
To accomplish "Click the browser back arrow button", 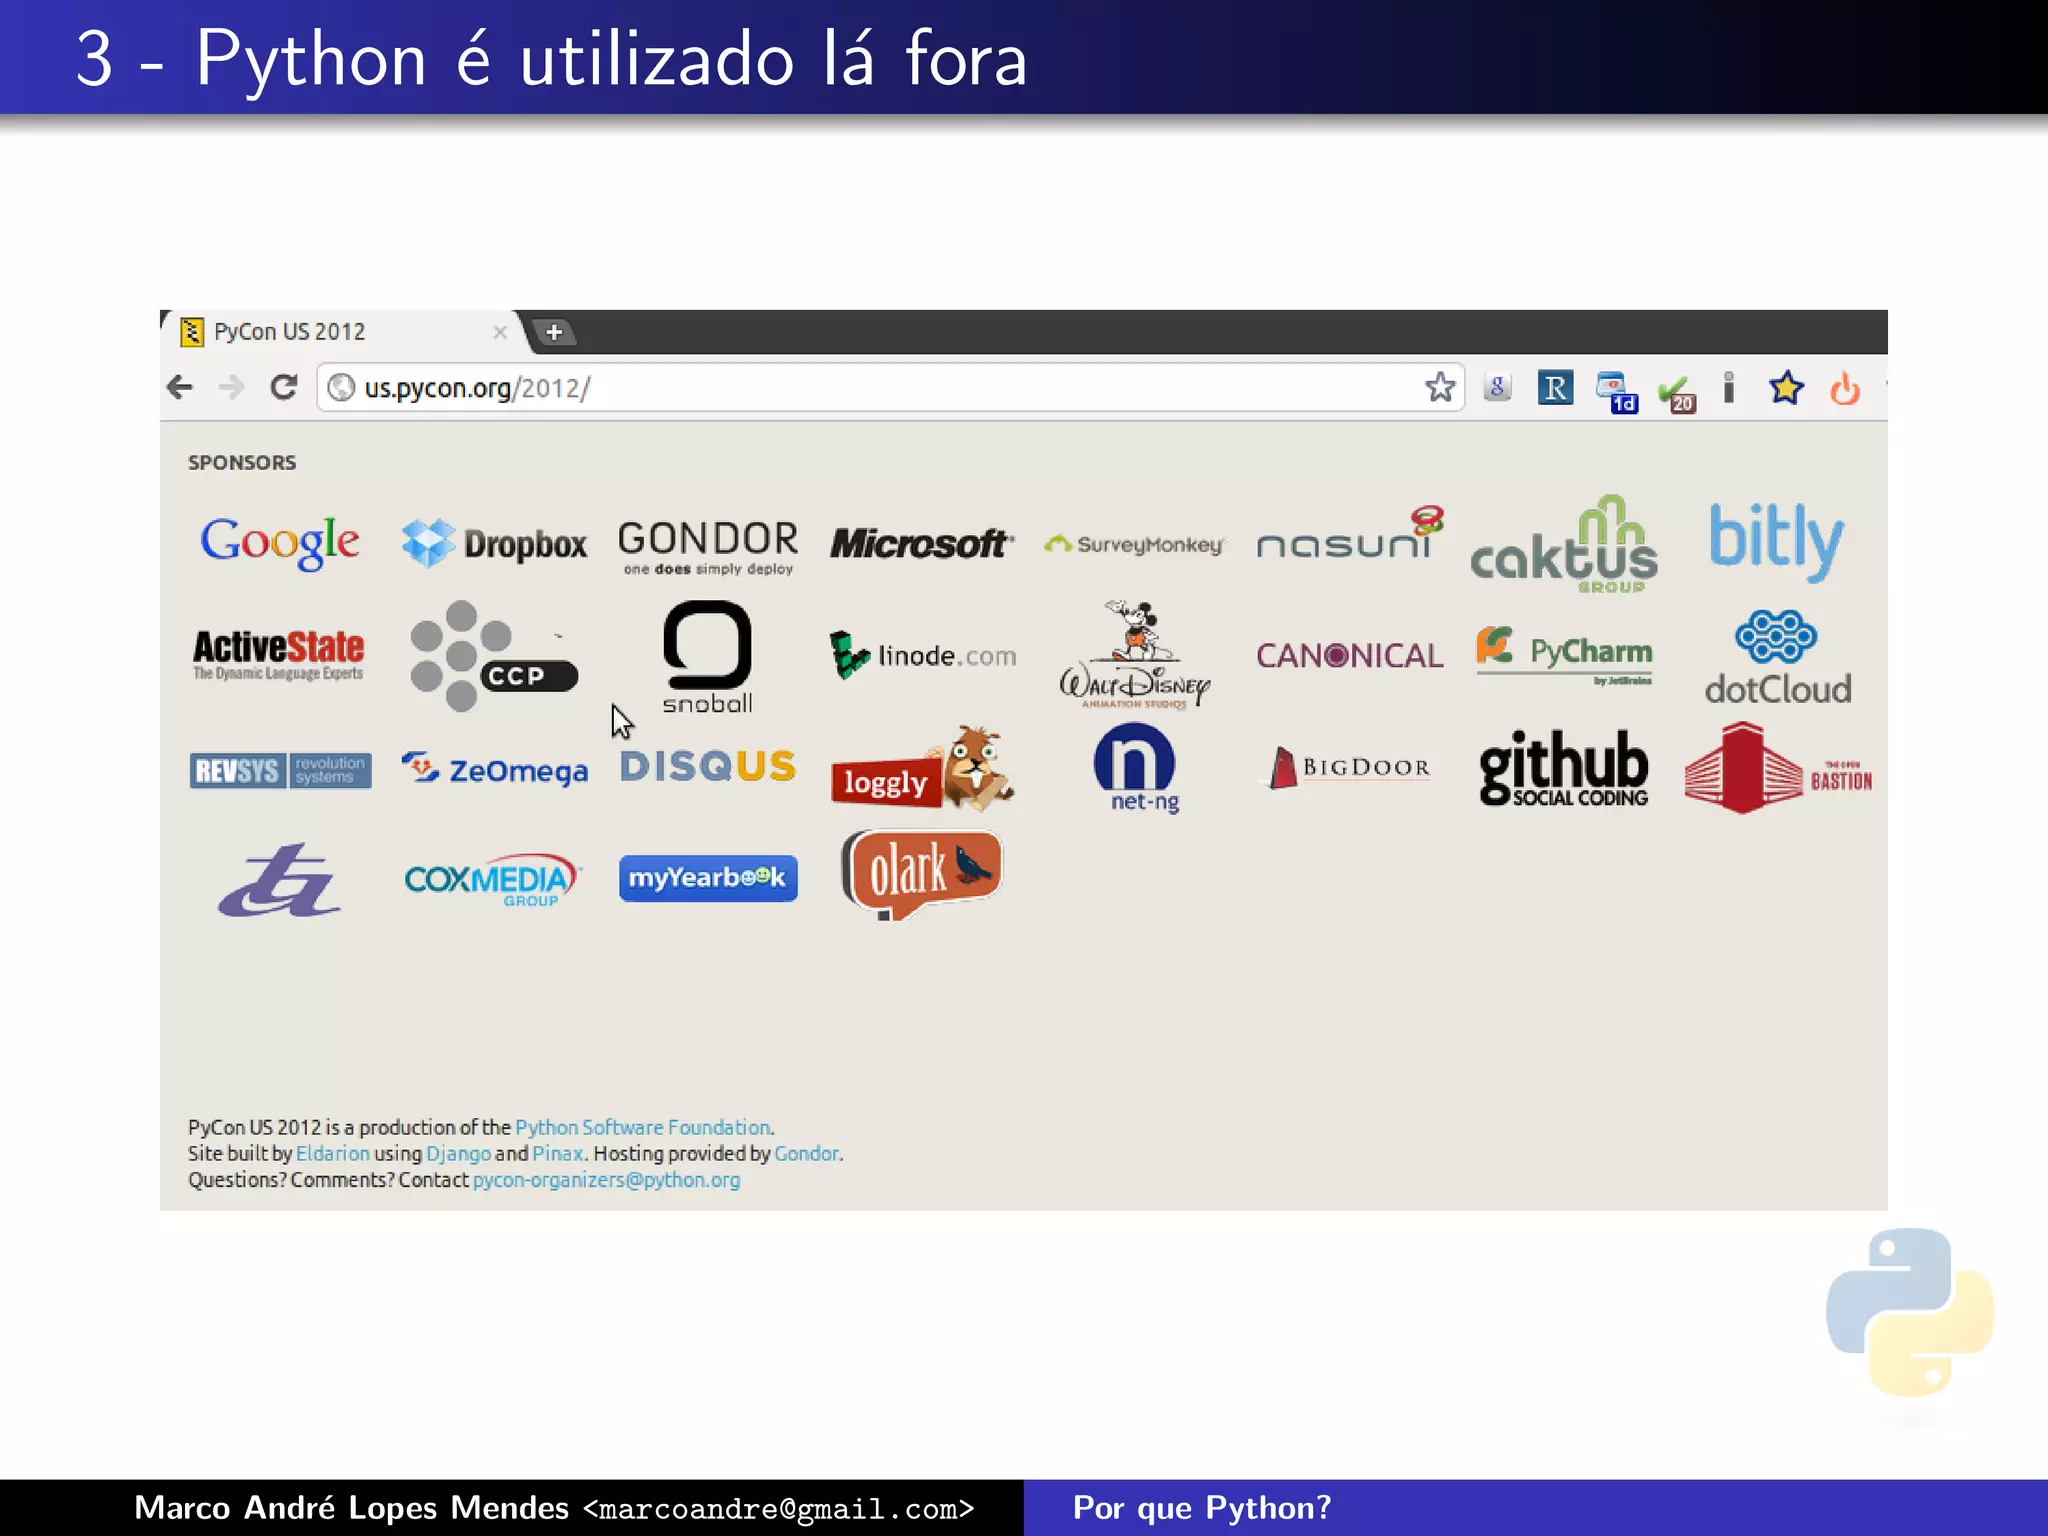I will pos(180,387).
